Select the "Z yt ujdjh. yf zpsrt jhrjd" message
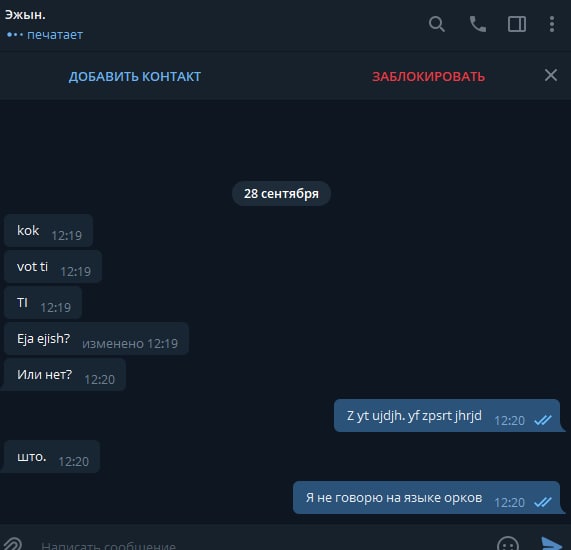 [x=449, y=416]
